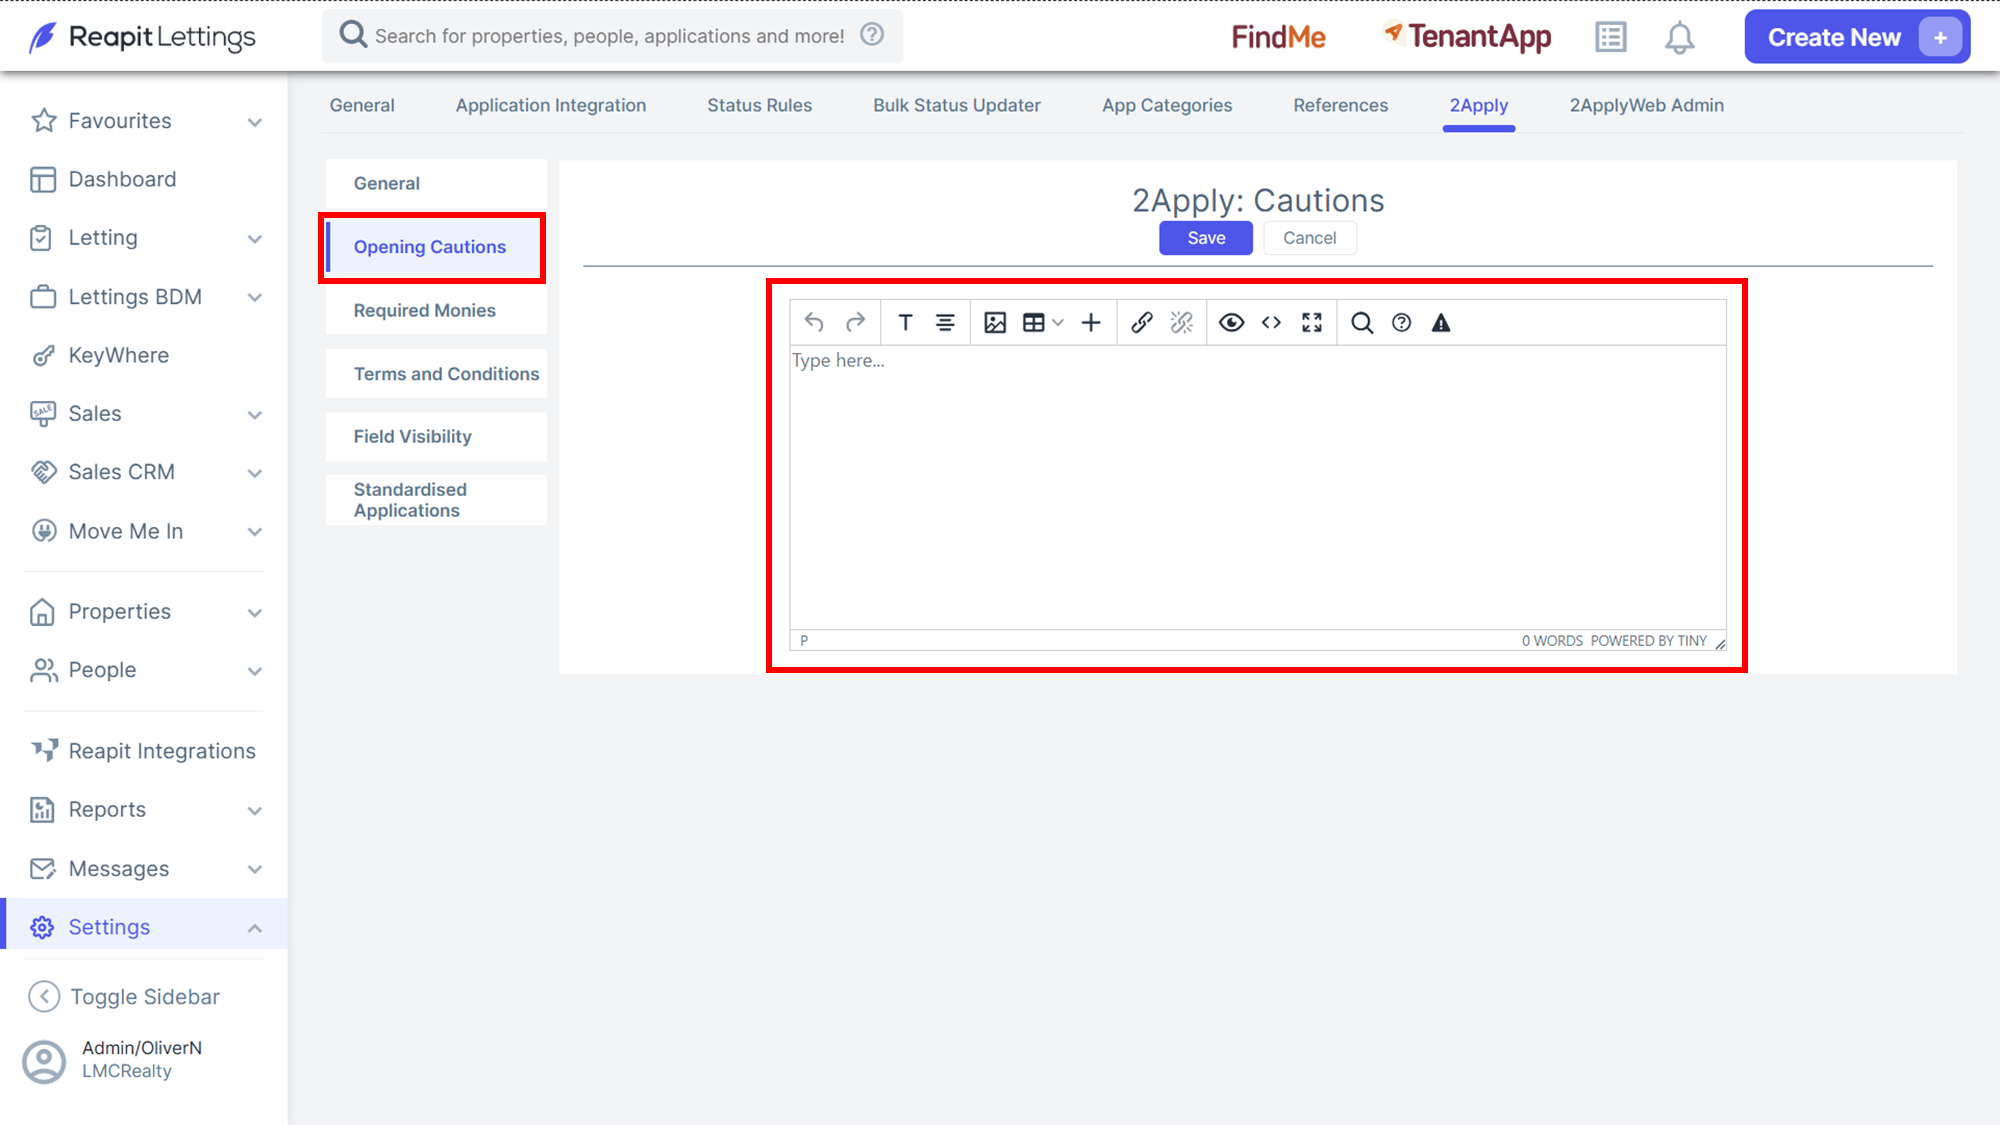Expand the Letting menu chevron
2000x1125 pixels.
tap(255, 238)
